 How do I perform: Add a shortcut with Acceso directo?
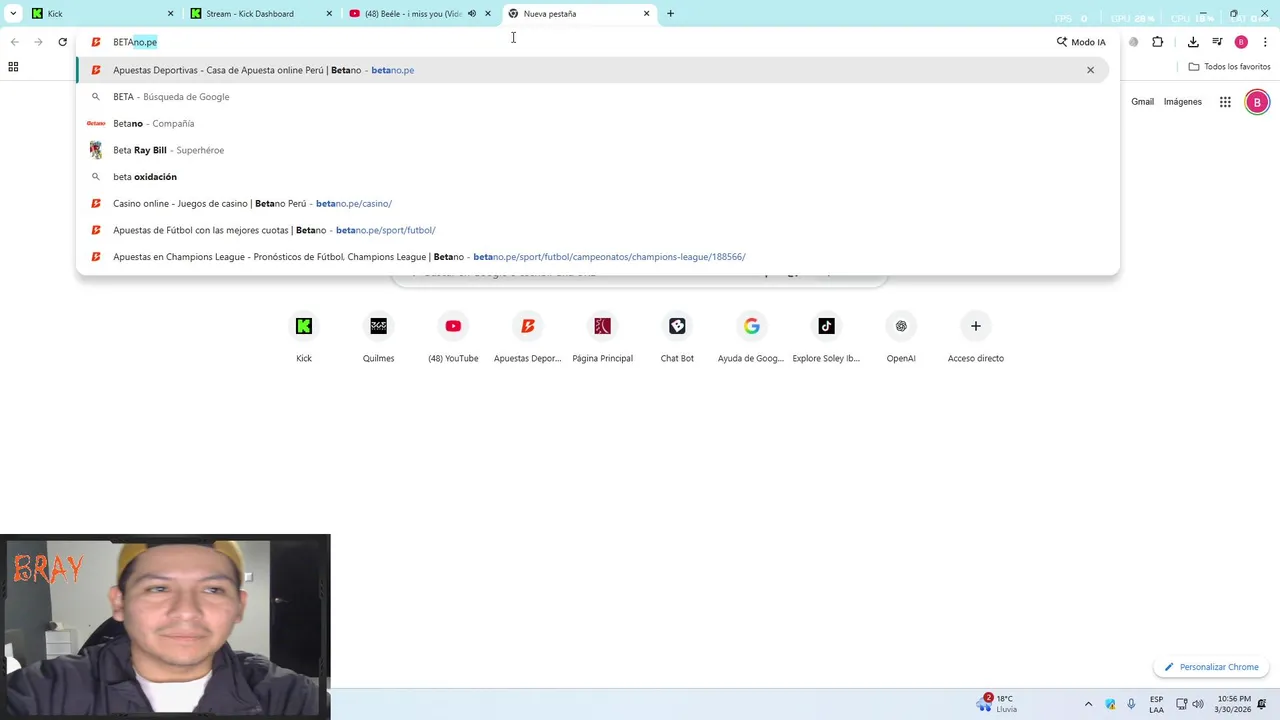[976, 338]
